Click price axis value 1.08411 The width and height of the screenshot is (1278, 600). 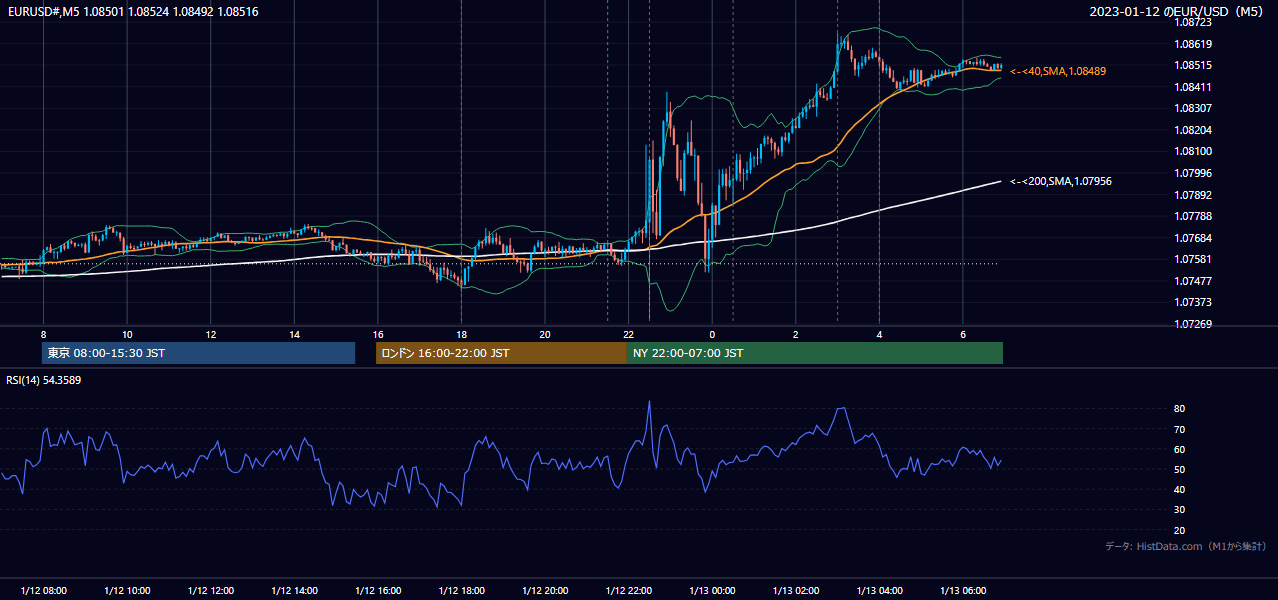1194,87
